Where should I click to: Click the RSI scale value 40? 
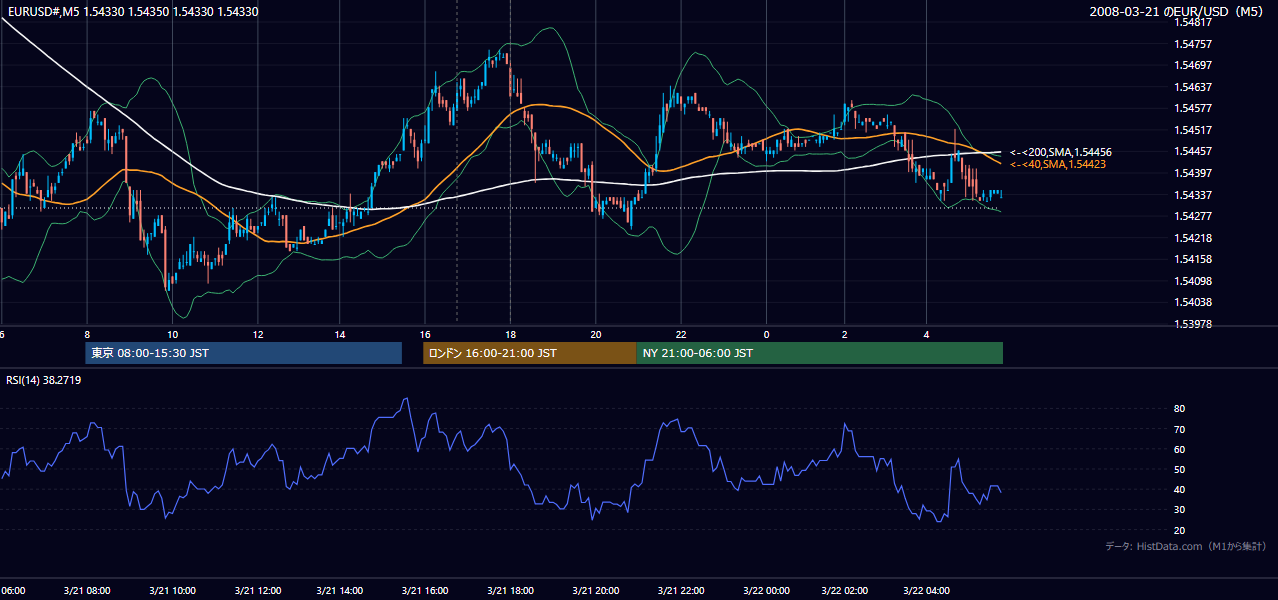click(x=1180, y=490)
